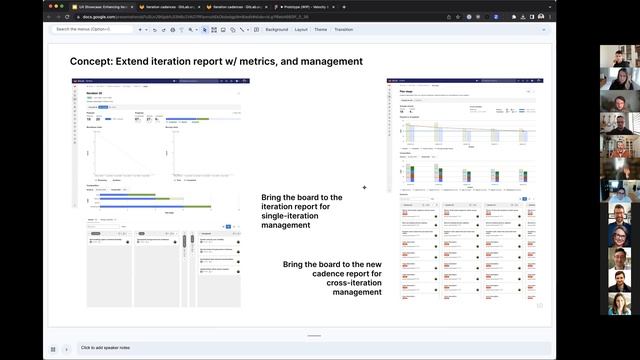Click the Search the menus field
This screenshot has height=360, width=640.
(x=92, y=29)
